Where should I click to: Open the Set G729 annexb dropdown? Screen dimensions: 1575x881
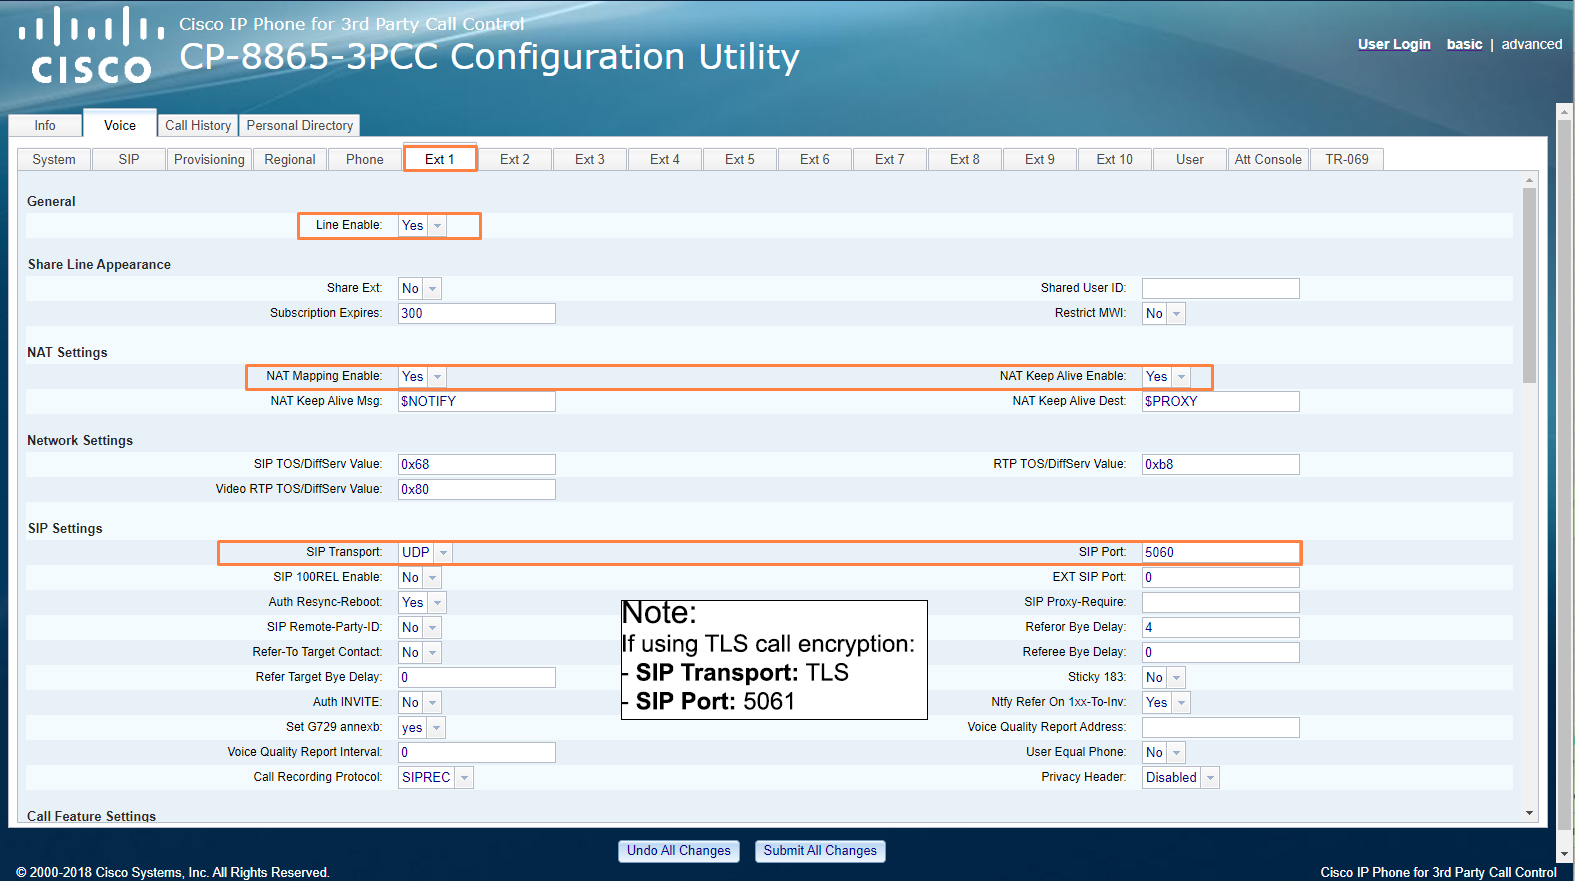coord(422,728)
